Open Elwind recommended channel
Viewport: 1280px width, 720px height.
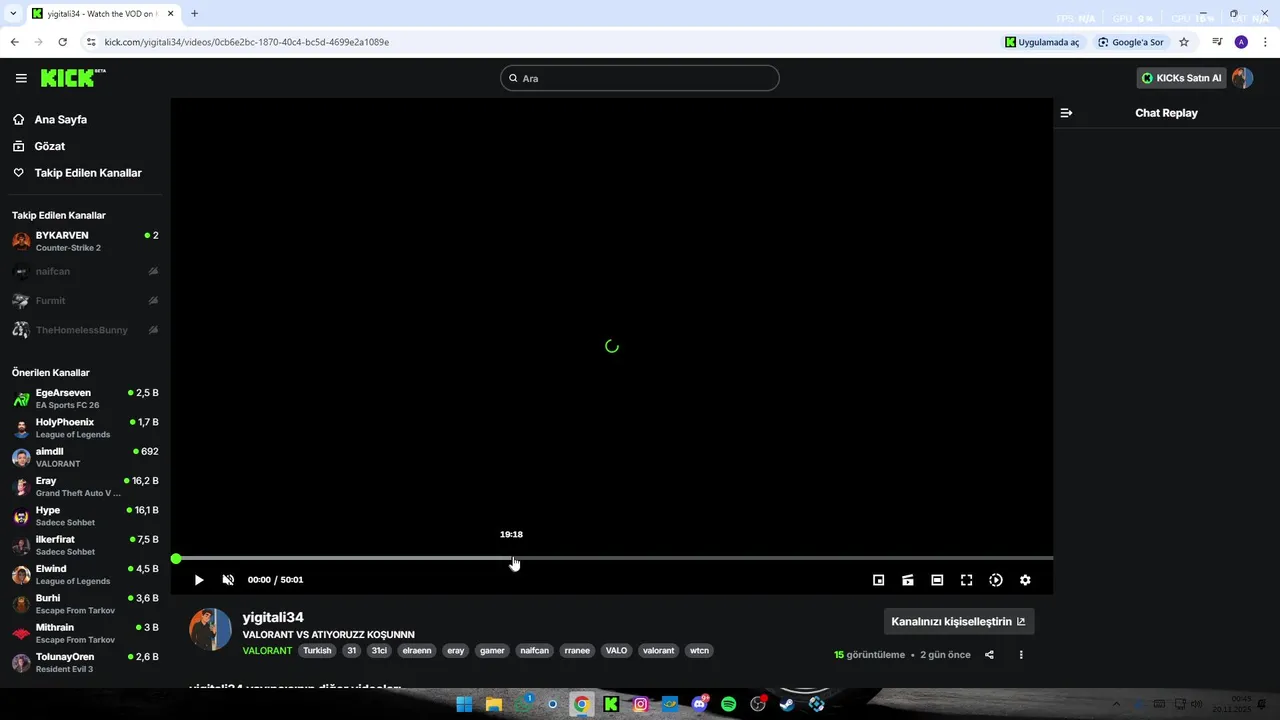85,575
